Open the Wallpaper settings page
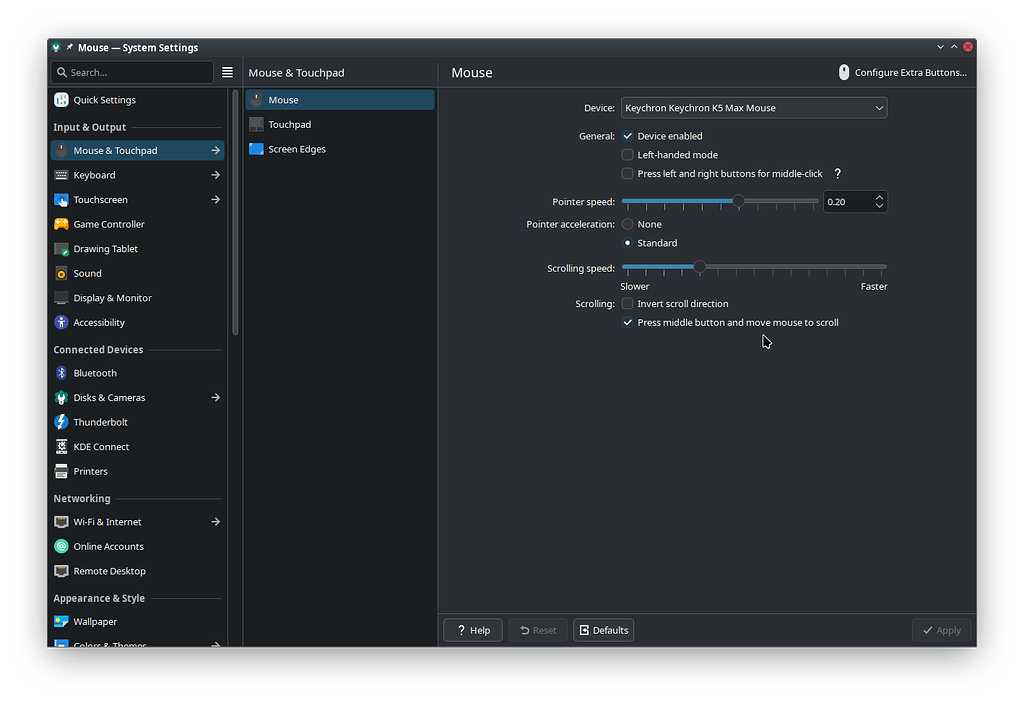Screen dimensions: 1024x702 point(93,621)
